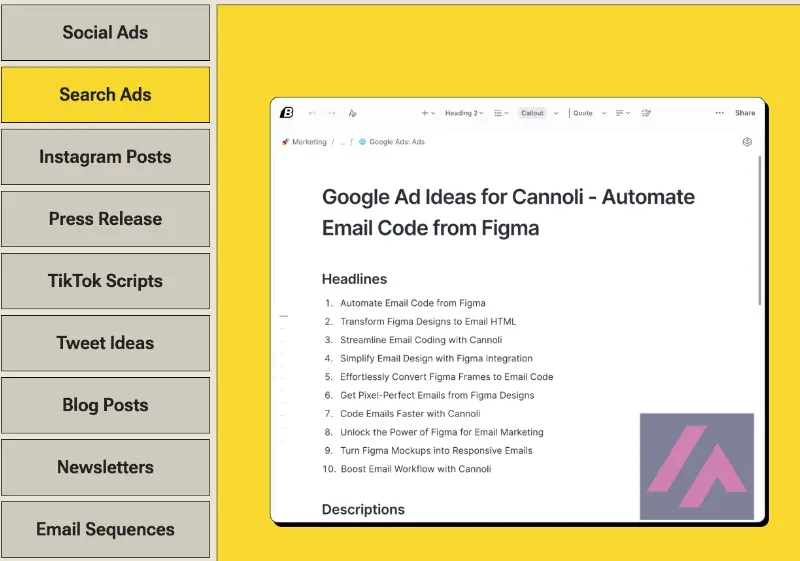Click the undo arrow icon
Viewport: 800px width, 561px height.
[312, 113]
